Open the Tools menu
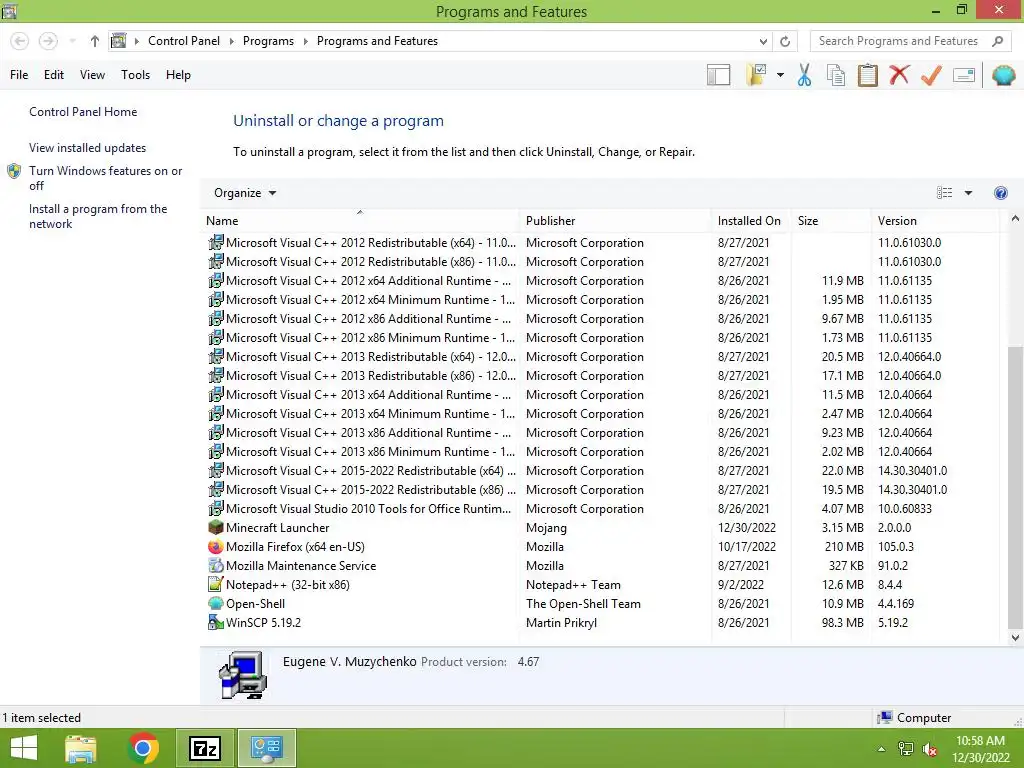This screenshot has height=768, width=1024. (x=135, y=74)
